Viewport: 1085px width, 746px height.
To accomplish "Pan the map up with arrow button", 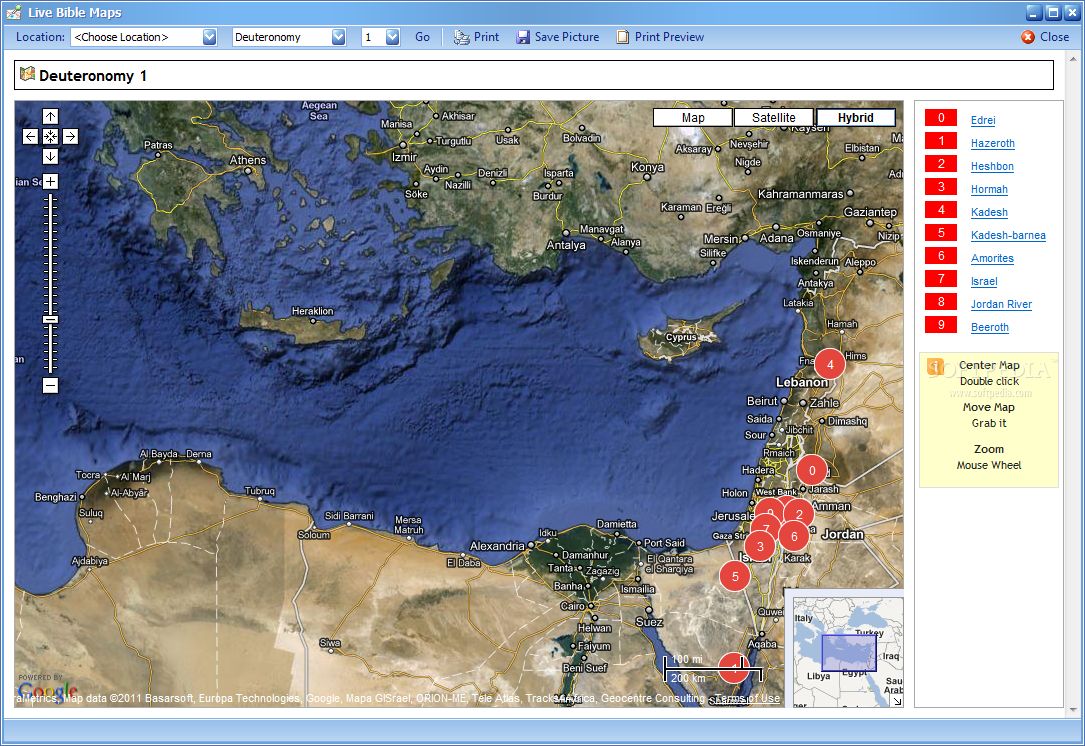I will (51, 116).
